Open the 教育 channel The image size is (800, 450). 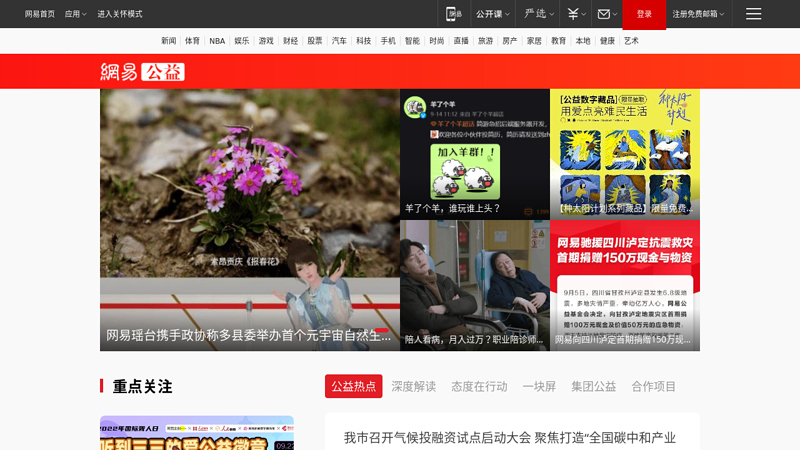point(559,41)
